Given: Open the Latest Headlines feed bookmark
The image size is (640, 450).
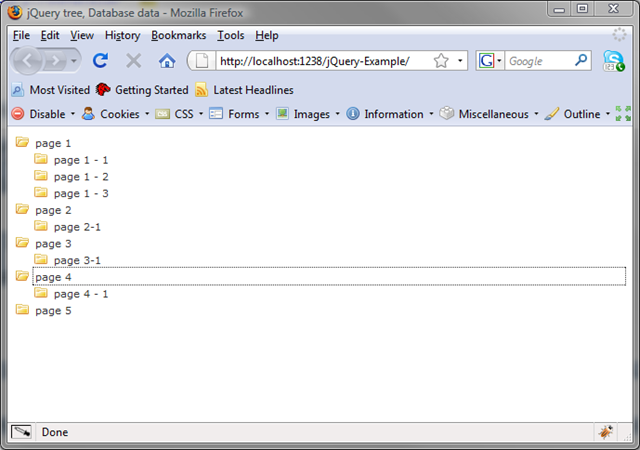Looking at the screenshot, I should pos(244,90).
